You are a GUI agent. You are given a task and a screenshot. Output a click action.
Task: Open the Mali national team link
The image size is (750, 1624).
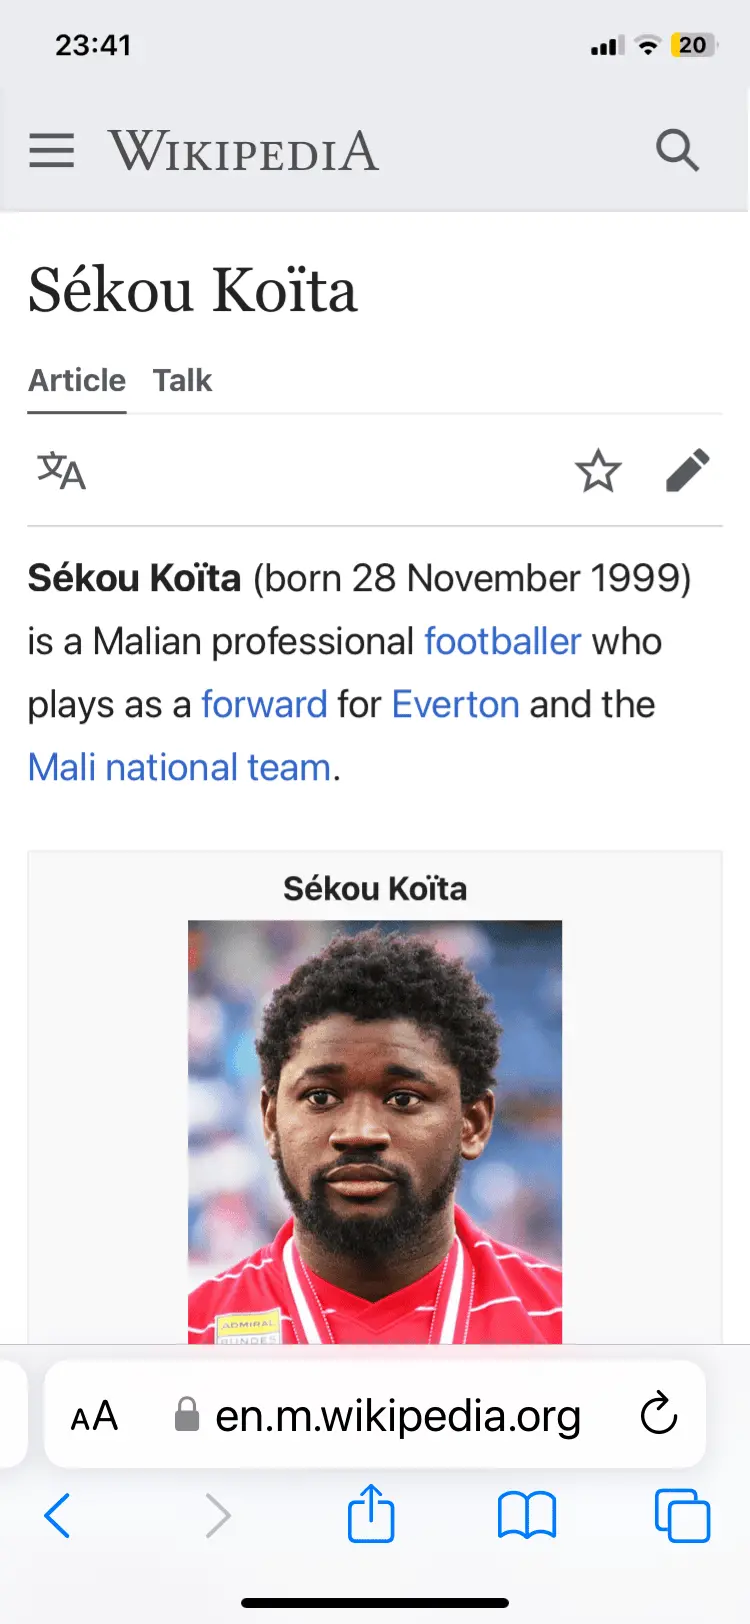point(179,767)
